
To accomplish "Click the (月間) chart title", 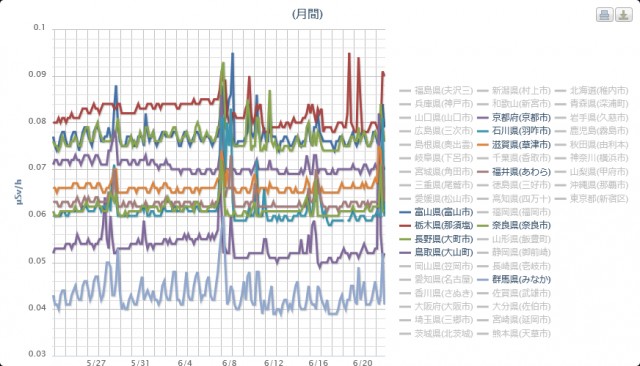I will (x=307, y=14).
